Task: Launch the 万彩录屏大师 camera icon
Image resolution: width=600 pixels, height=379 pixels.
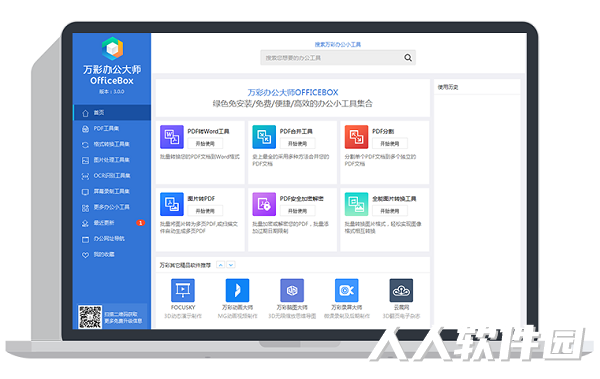Action: [347, 290]
